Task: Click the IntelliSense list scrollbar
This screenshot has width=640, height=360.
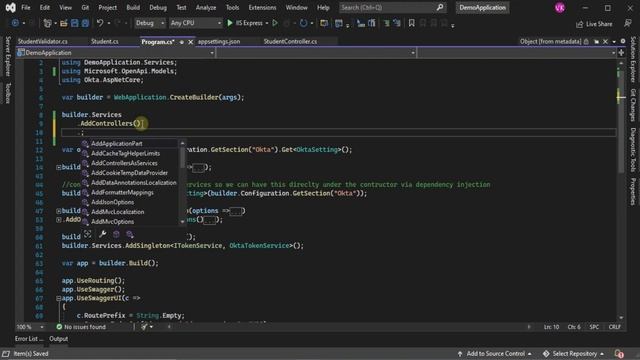Action: [182, 182]
